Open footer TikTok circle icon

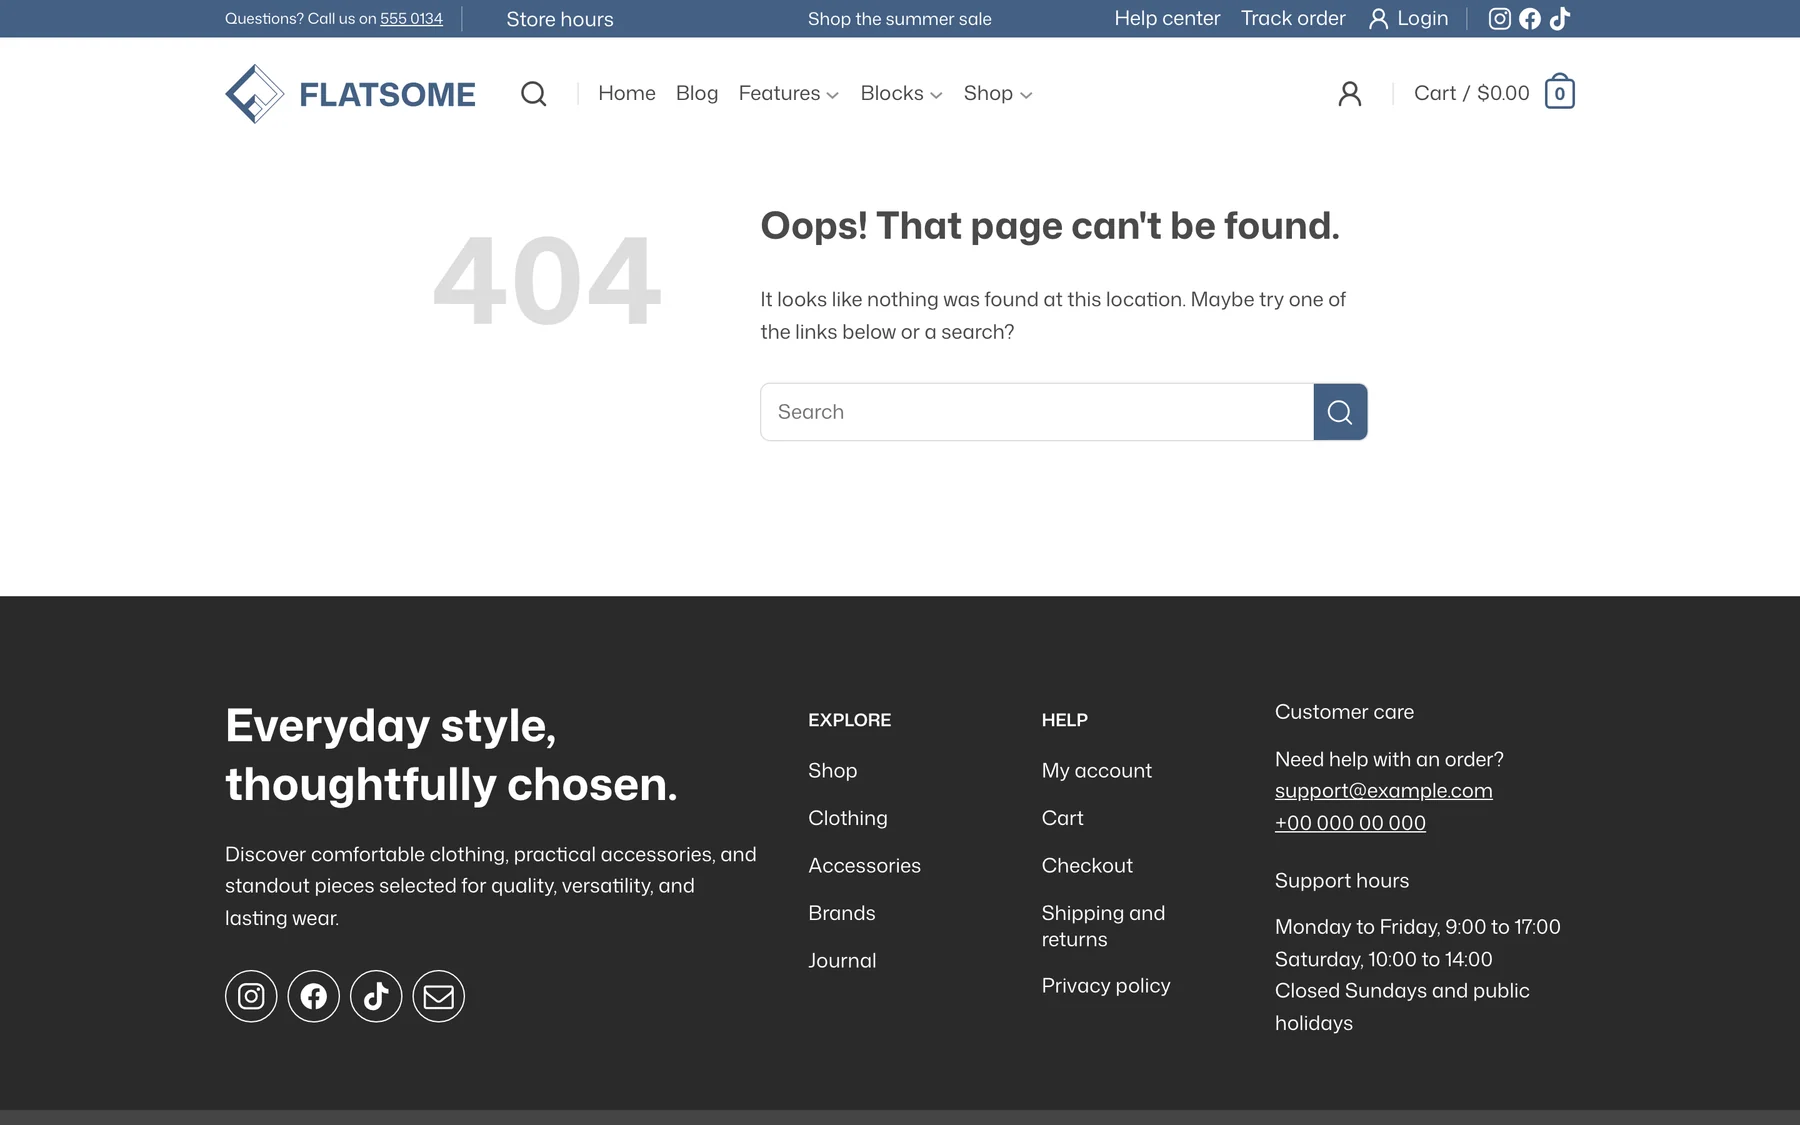point(376,996)
